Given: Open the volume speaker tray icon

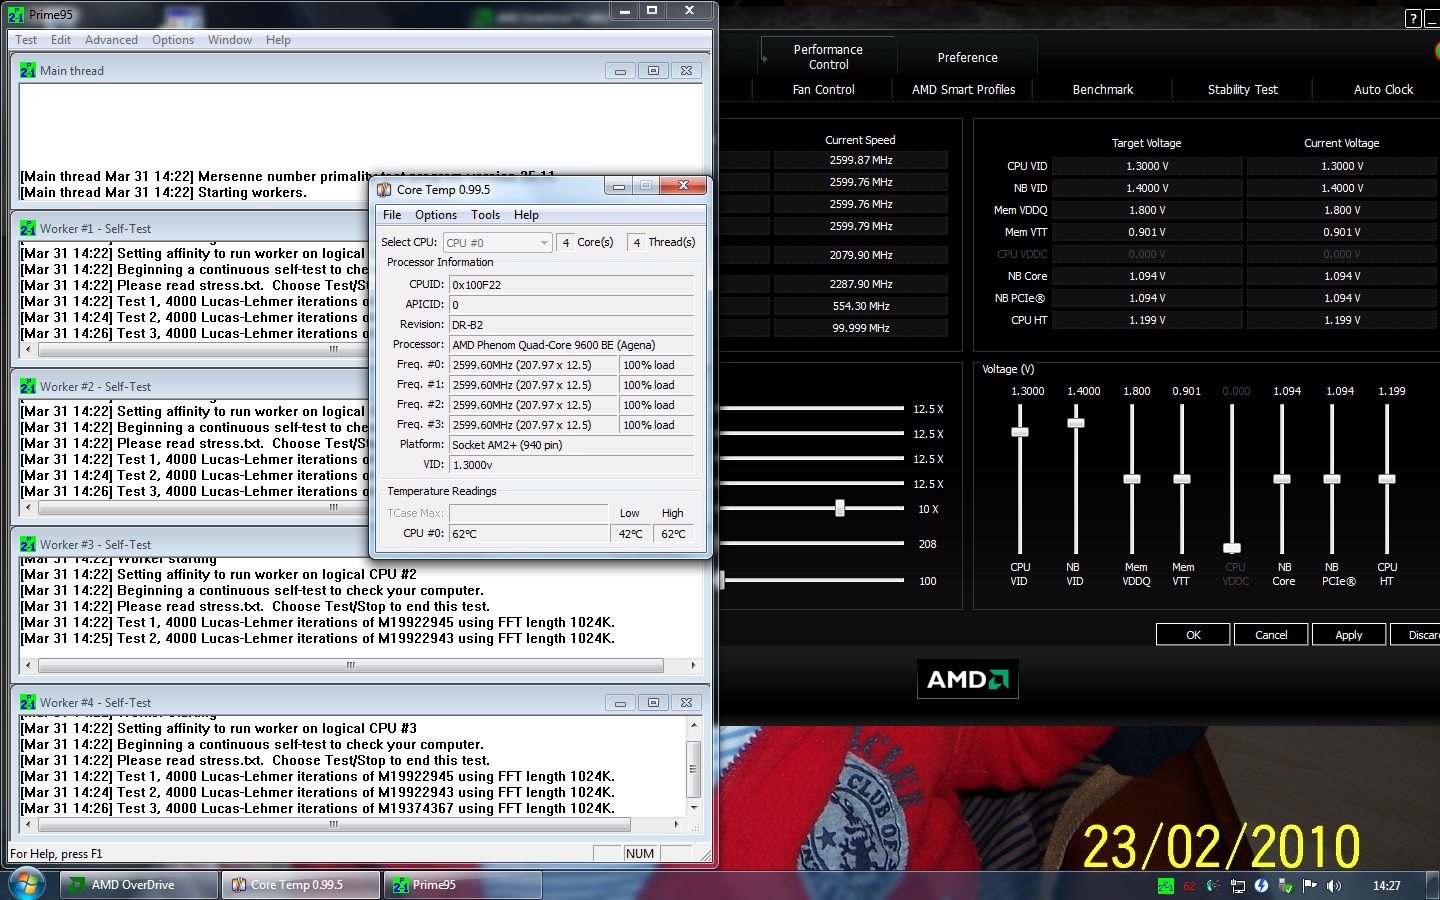Looking at the screenshot, I should pos(1334,886).
